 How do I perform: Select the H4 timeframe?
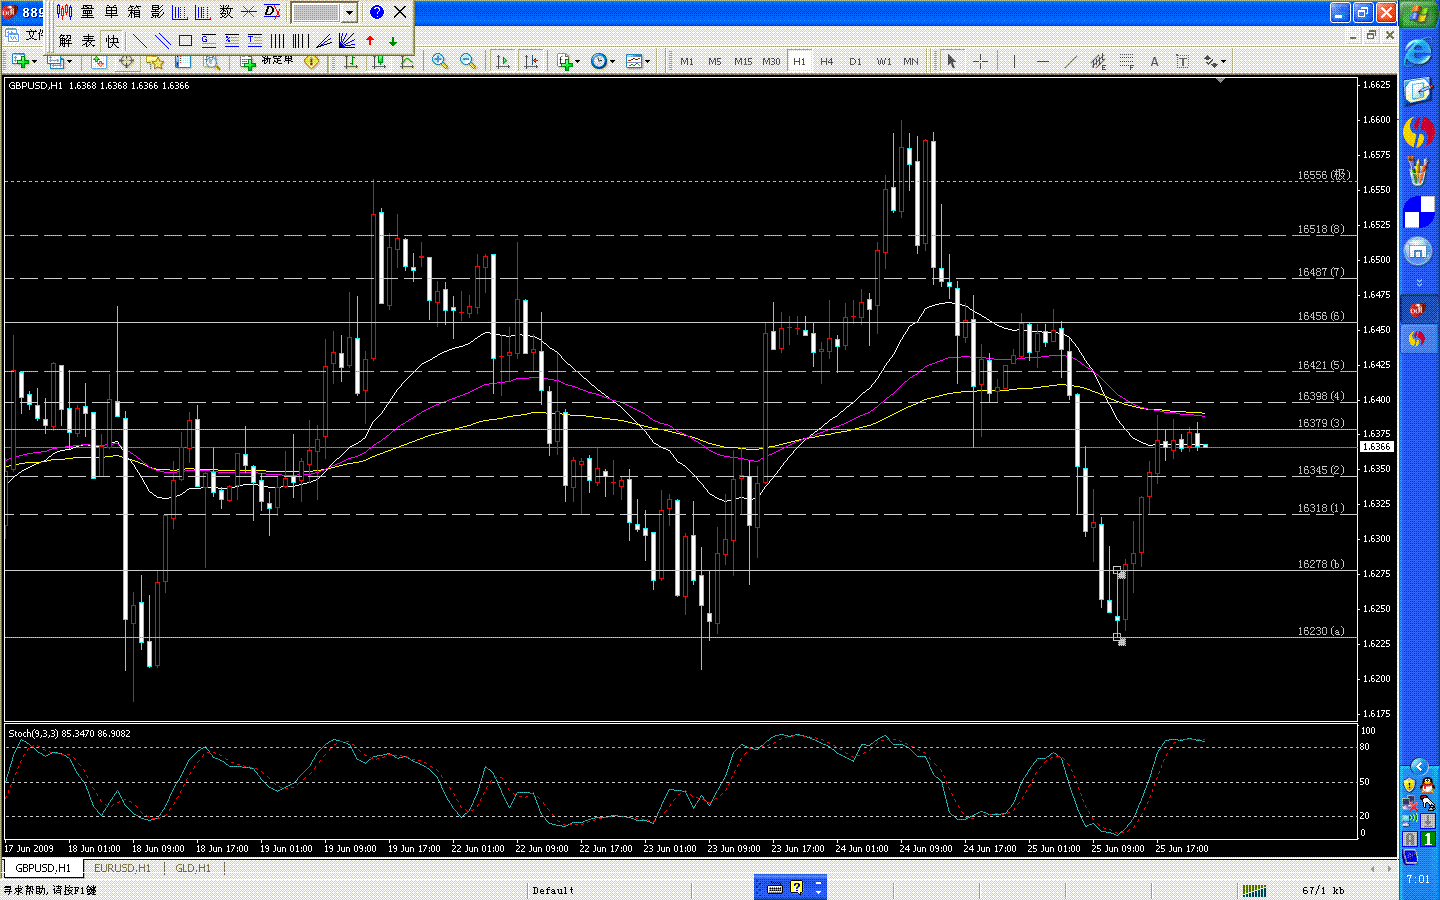click(827, 61)
